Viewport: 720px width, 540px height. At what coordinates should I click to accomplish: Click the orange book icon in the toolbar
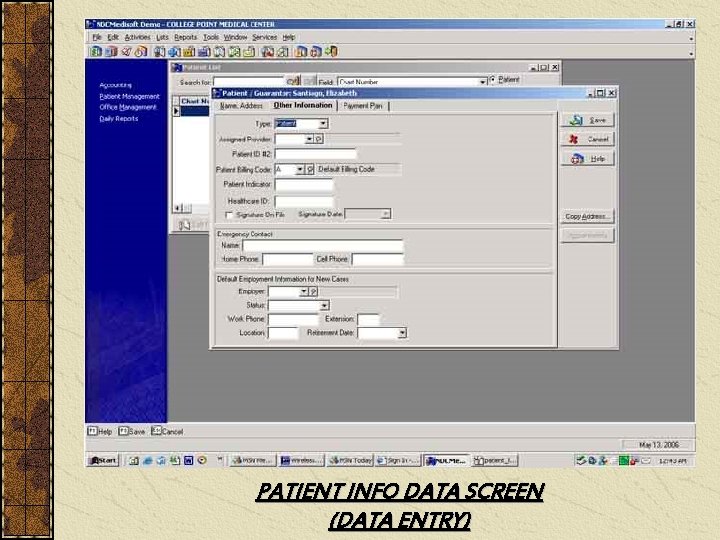pyautogui.click(x=301, y=51)
